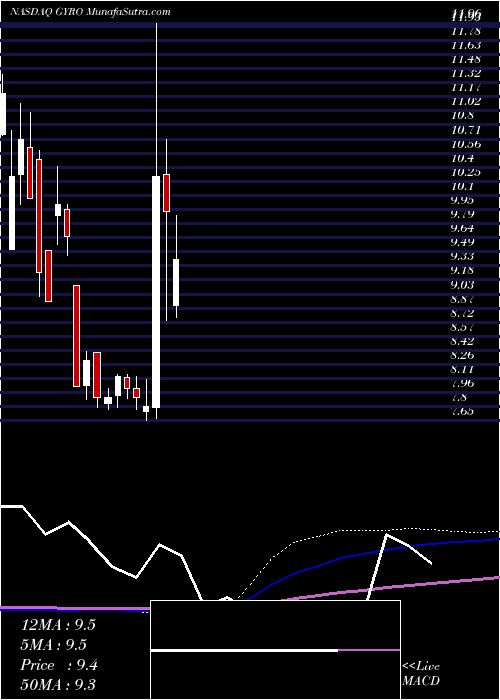The width and height of the screenshot is (500, 700).
Task: Click inside the upper MACD box
Action: point(275,625)
